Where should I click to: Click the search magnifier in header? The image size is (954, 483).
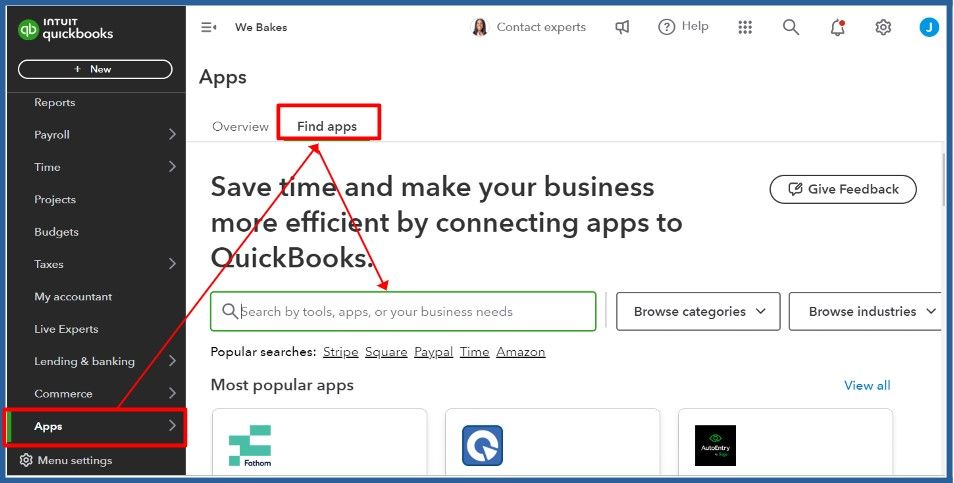[790, 27]
